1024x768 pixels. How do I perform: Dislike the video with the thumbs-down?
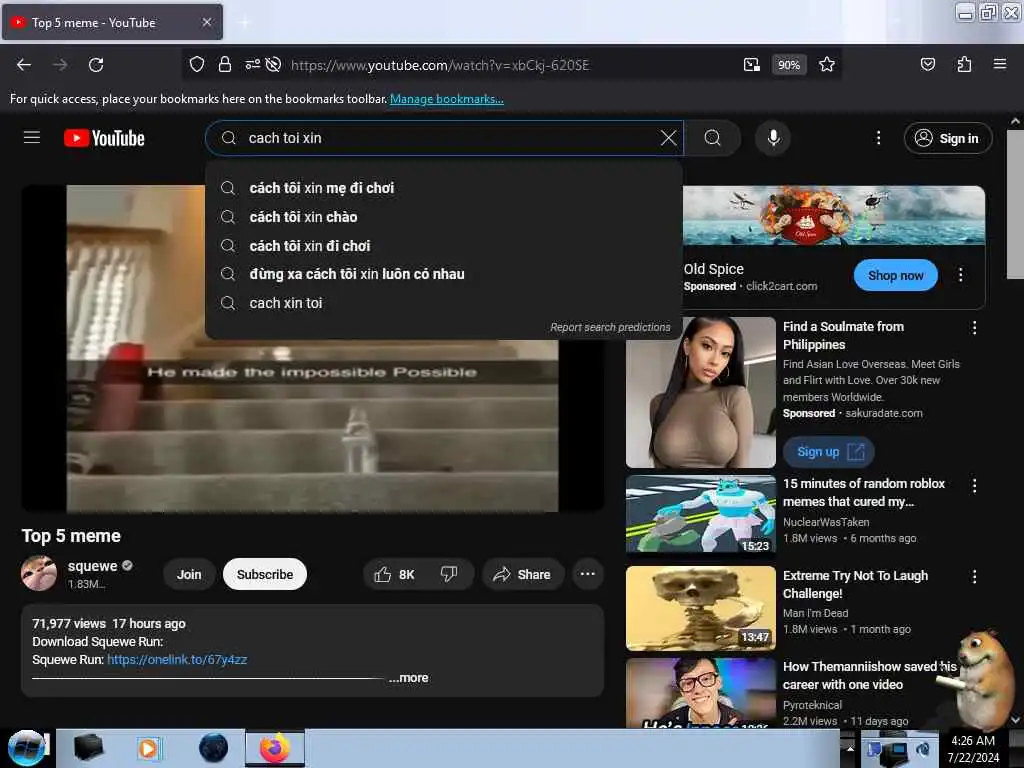(x=449, y=574)
